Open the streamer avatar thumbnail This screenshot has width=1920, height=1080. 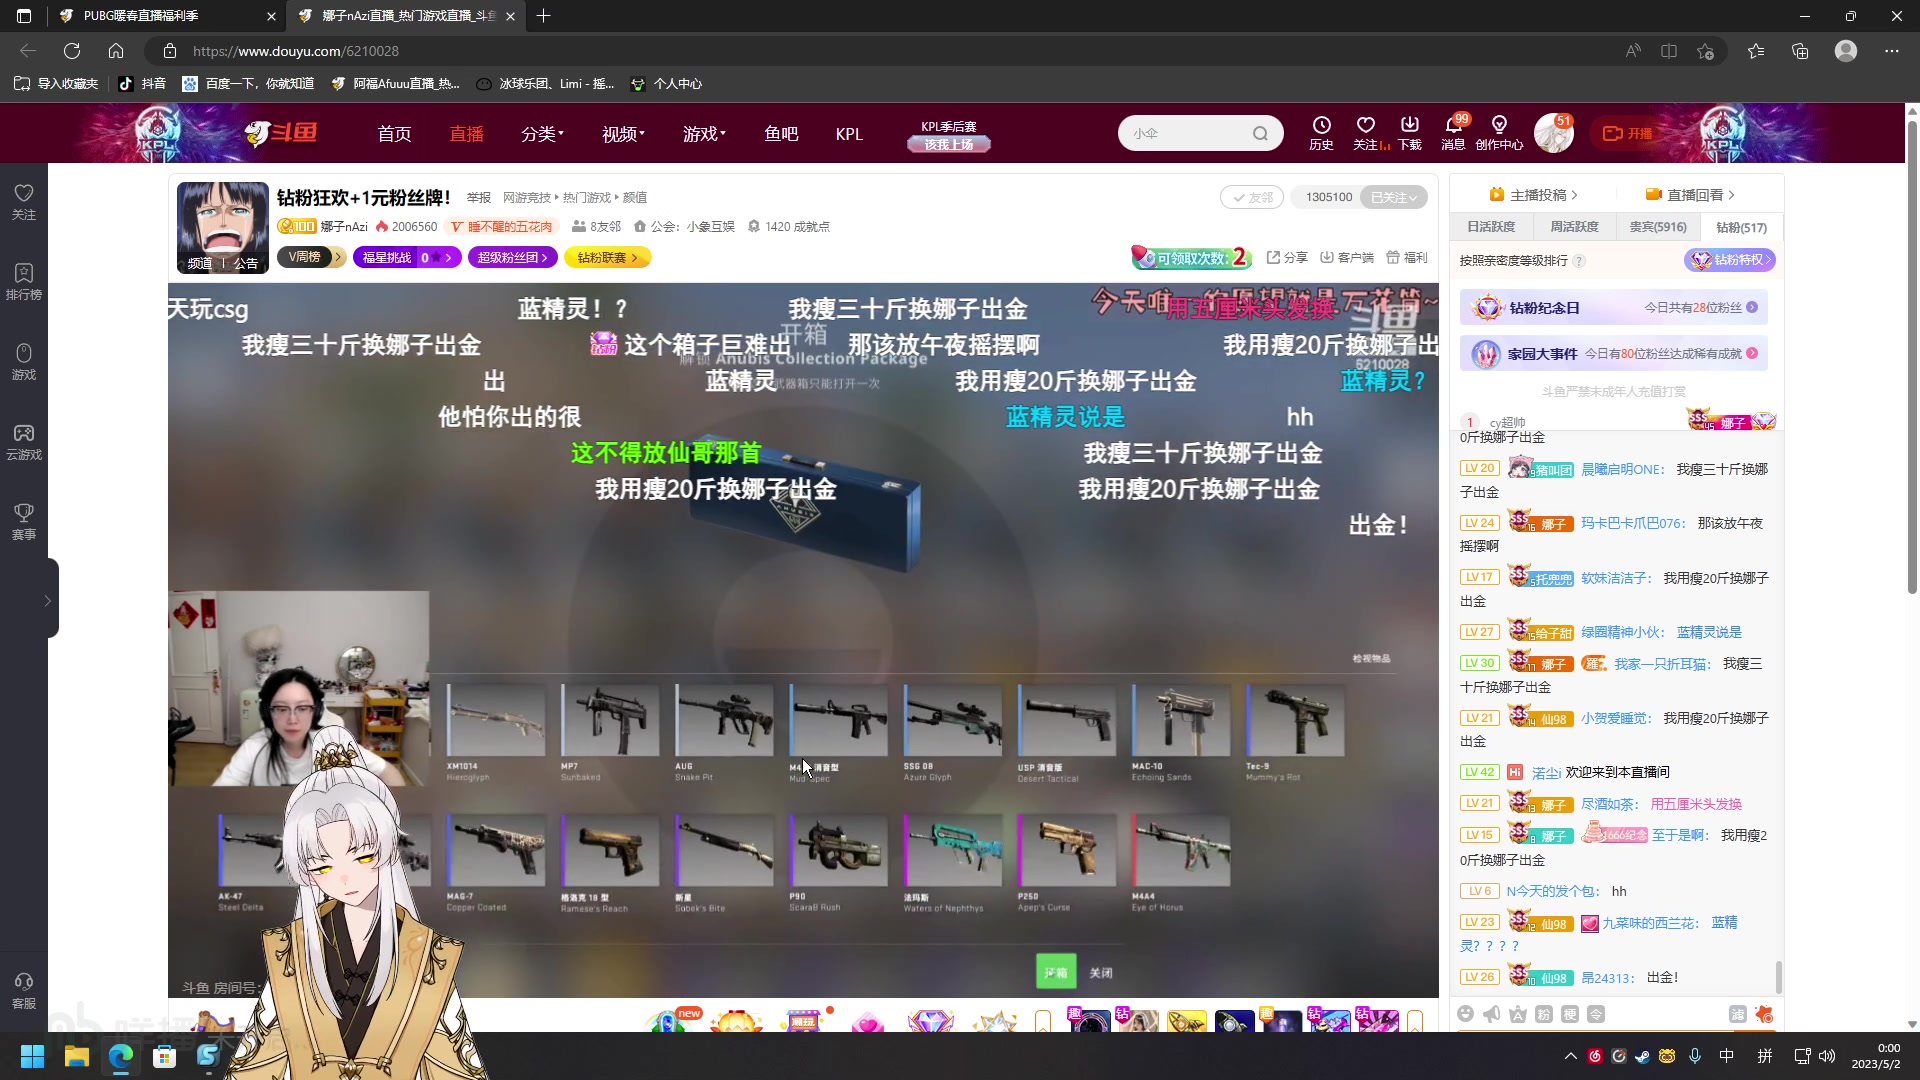click(x=222, y=227)
